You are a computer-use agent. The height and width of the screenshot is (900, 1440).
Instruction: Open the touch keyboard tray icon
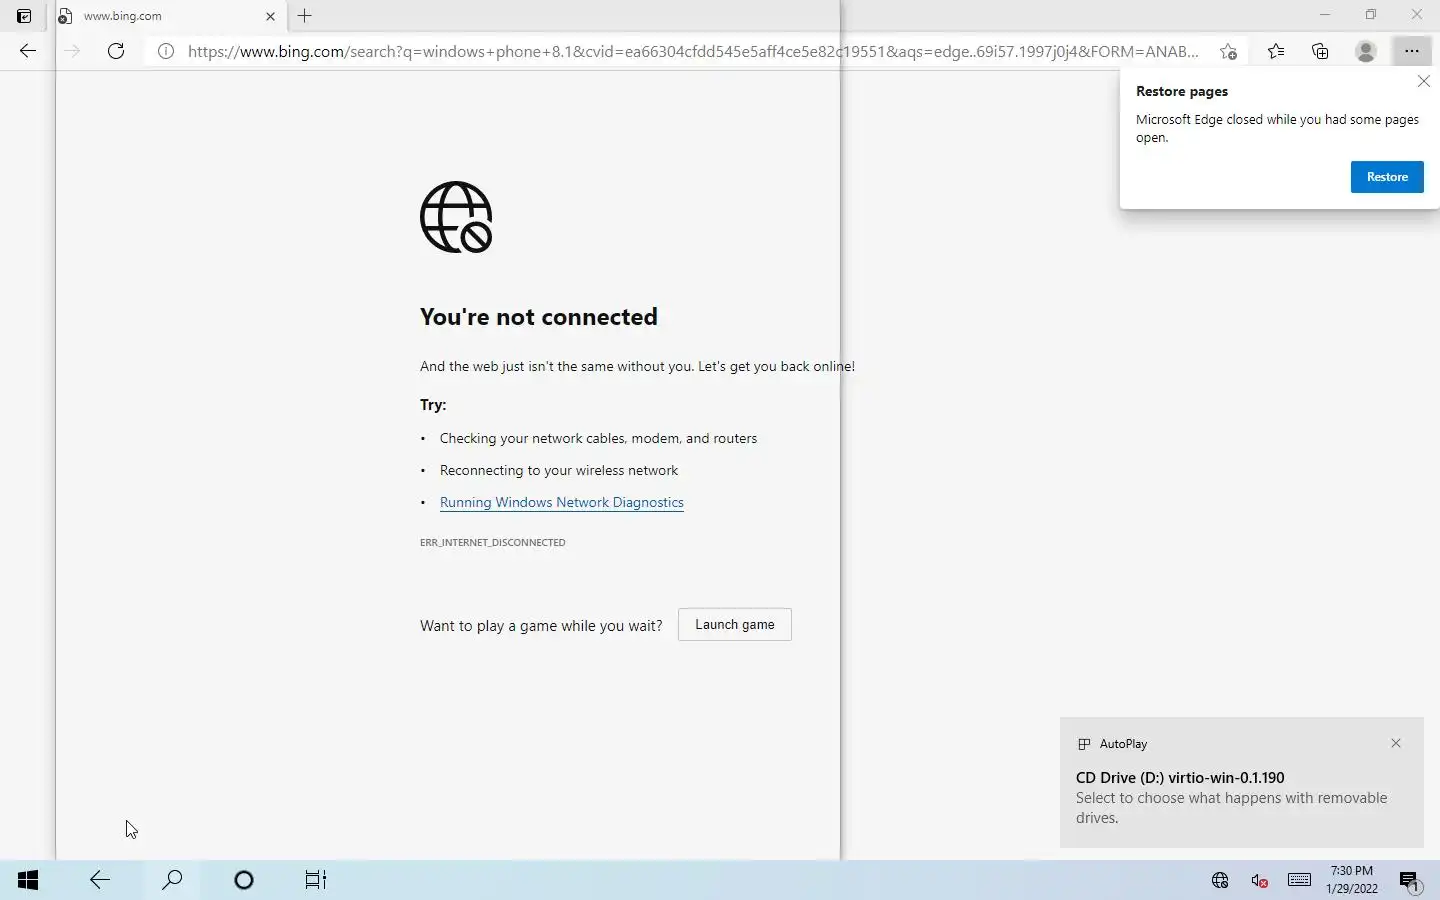[1300, 880]
